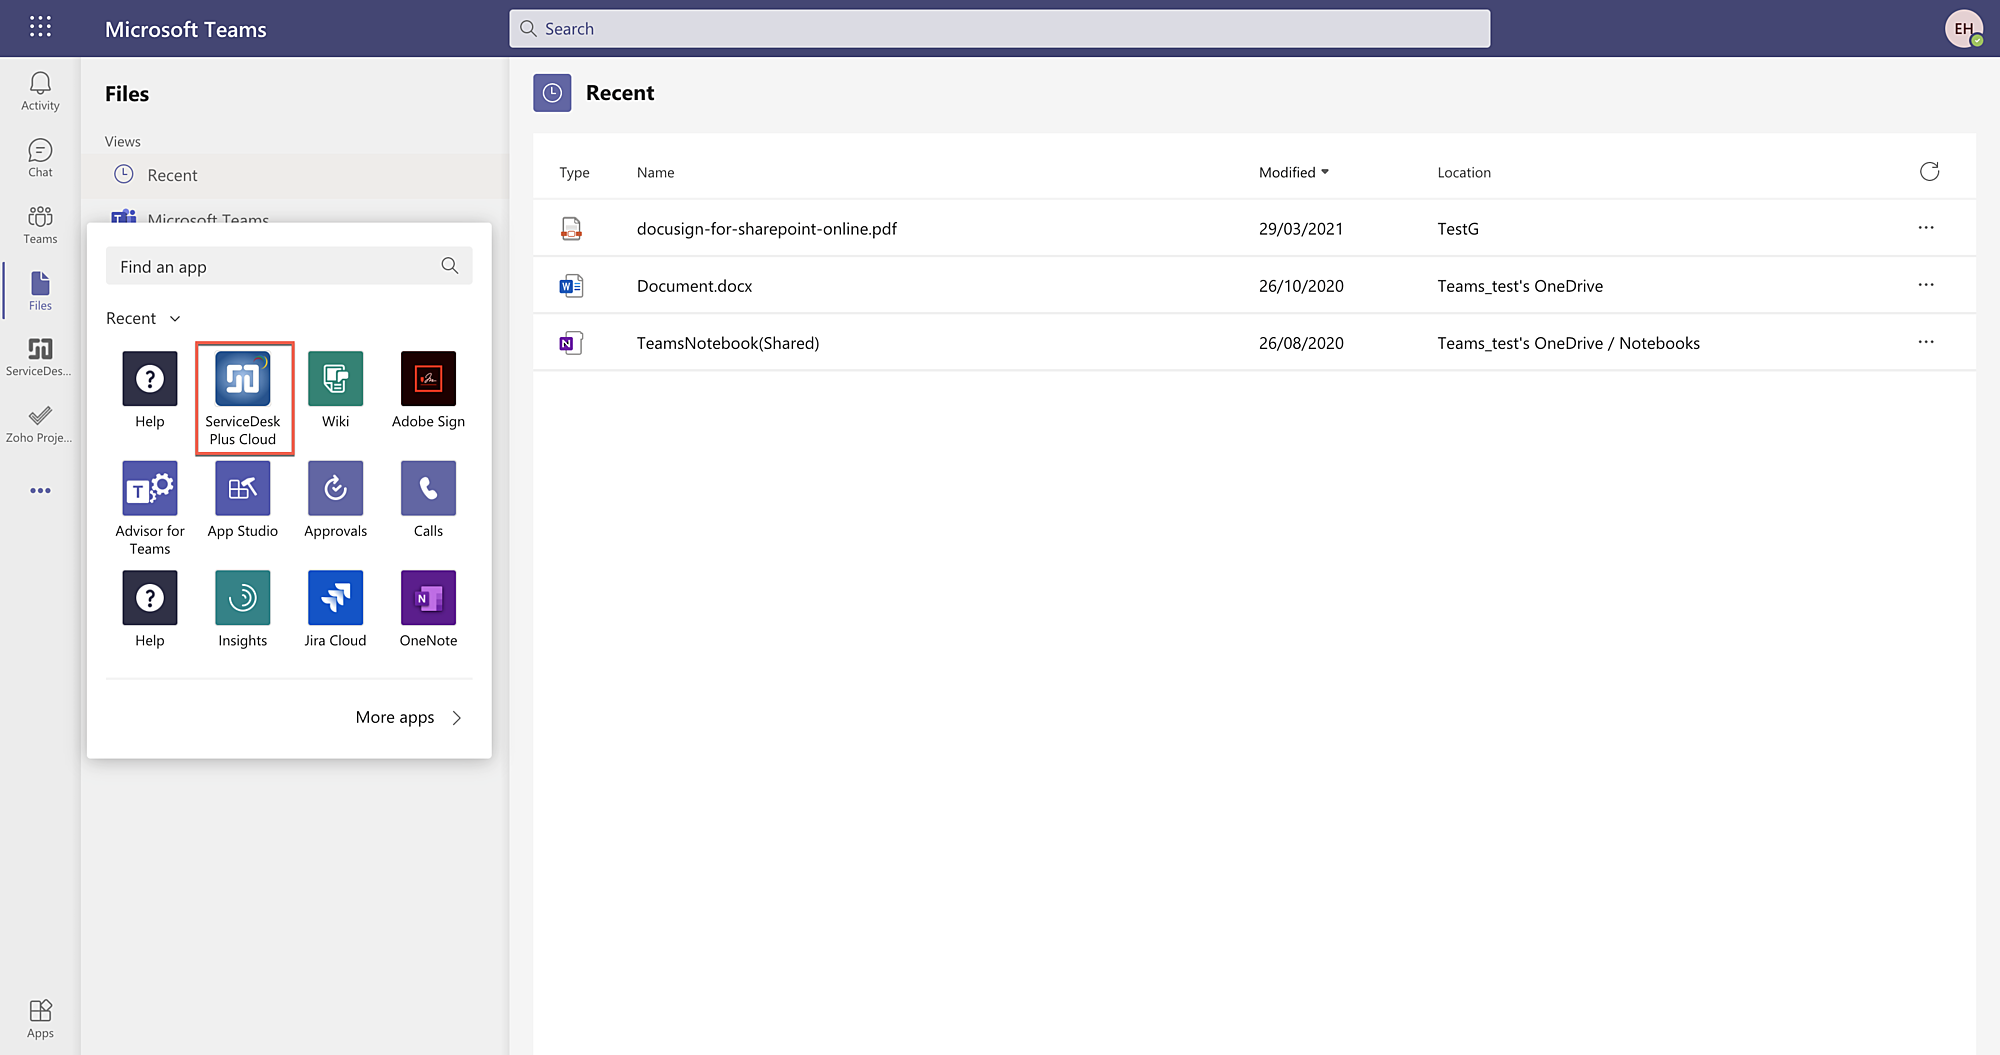Click the OneNote icon for TeamsNotebook
Image resolution: width=2000 pixels, height=1055 pixels.
(571, 343)
